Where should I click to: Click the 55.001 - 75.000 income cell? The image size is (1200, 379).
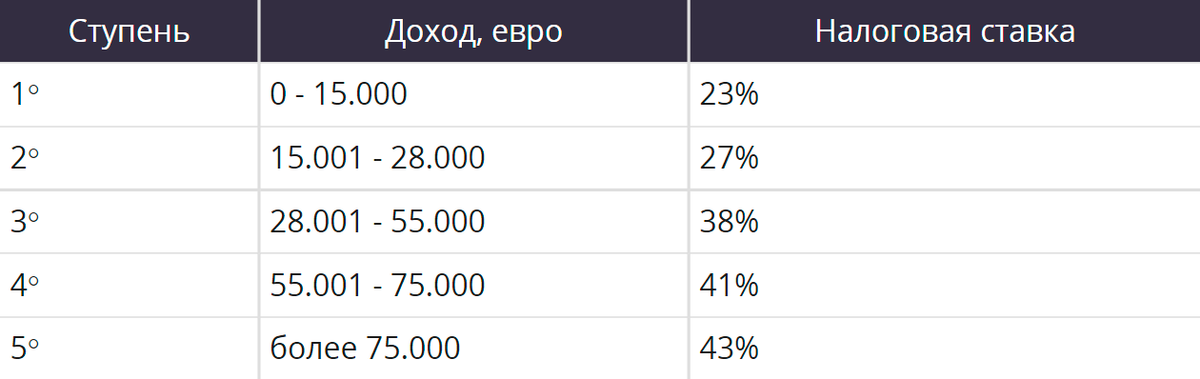coord(473,285)
